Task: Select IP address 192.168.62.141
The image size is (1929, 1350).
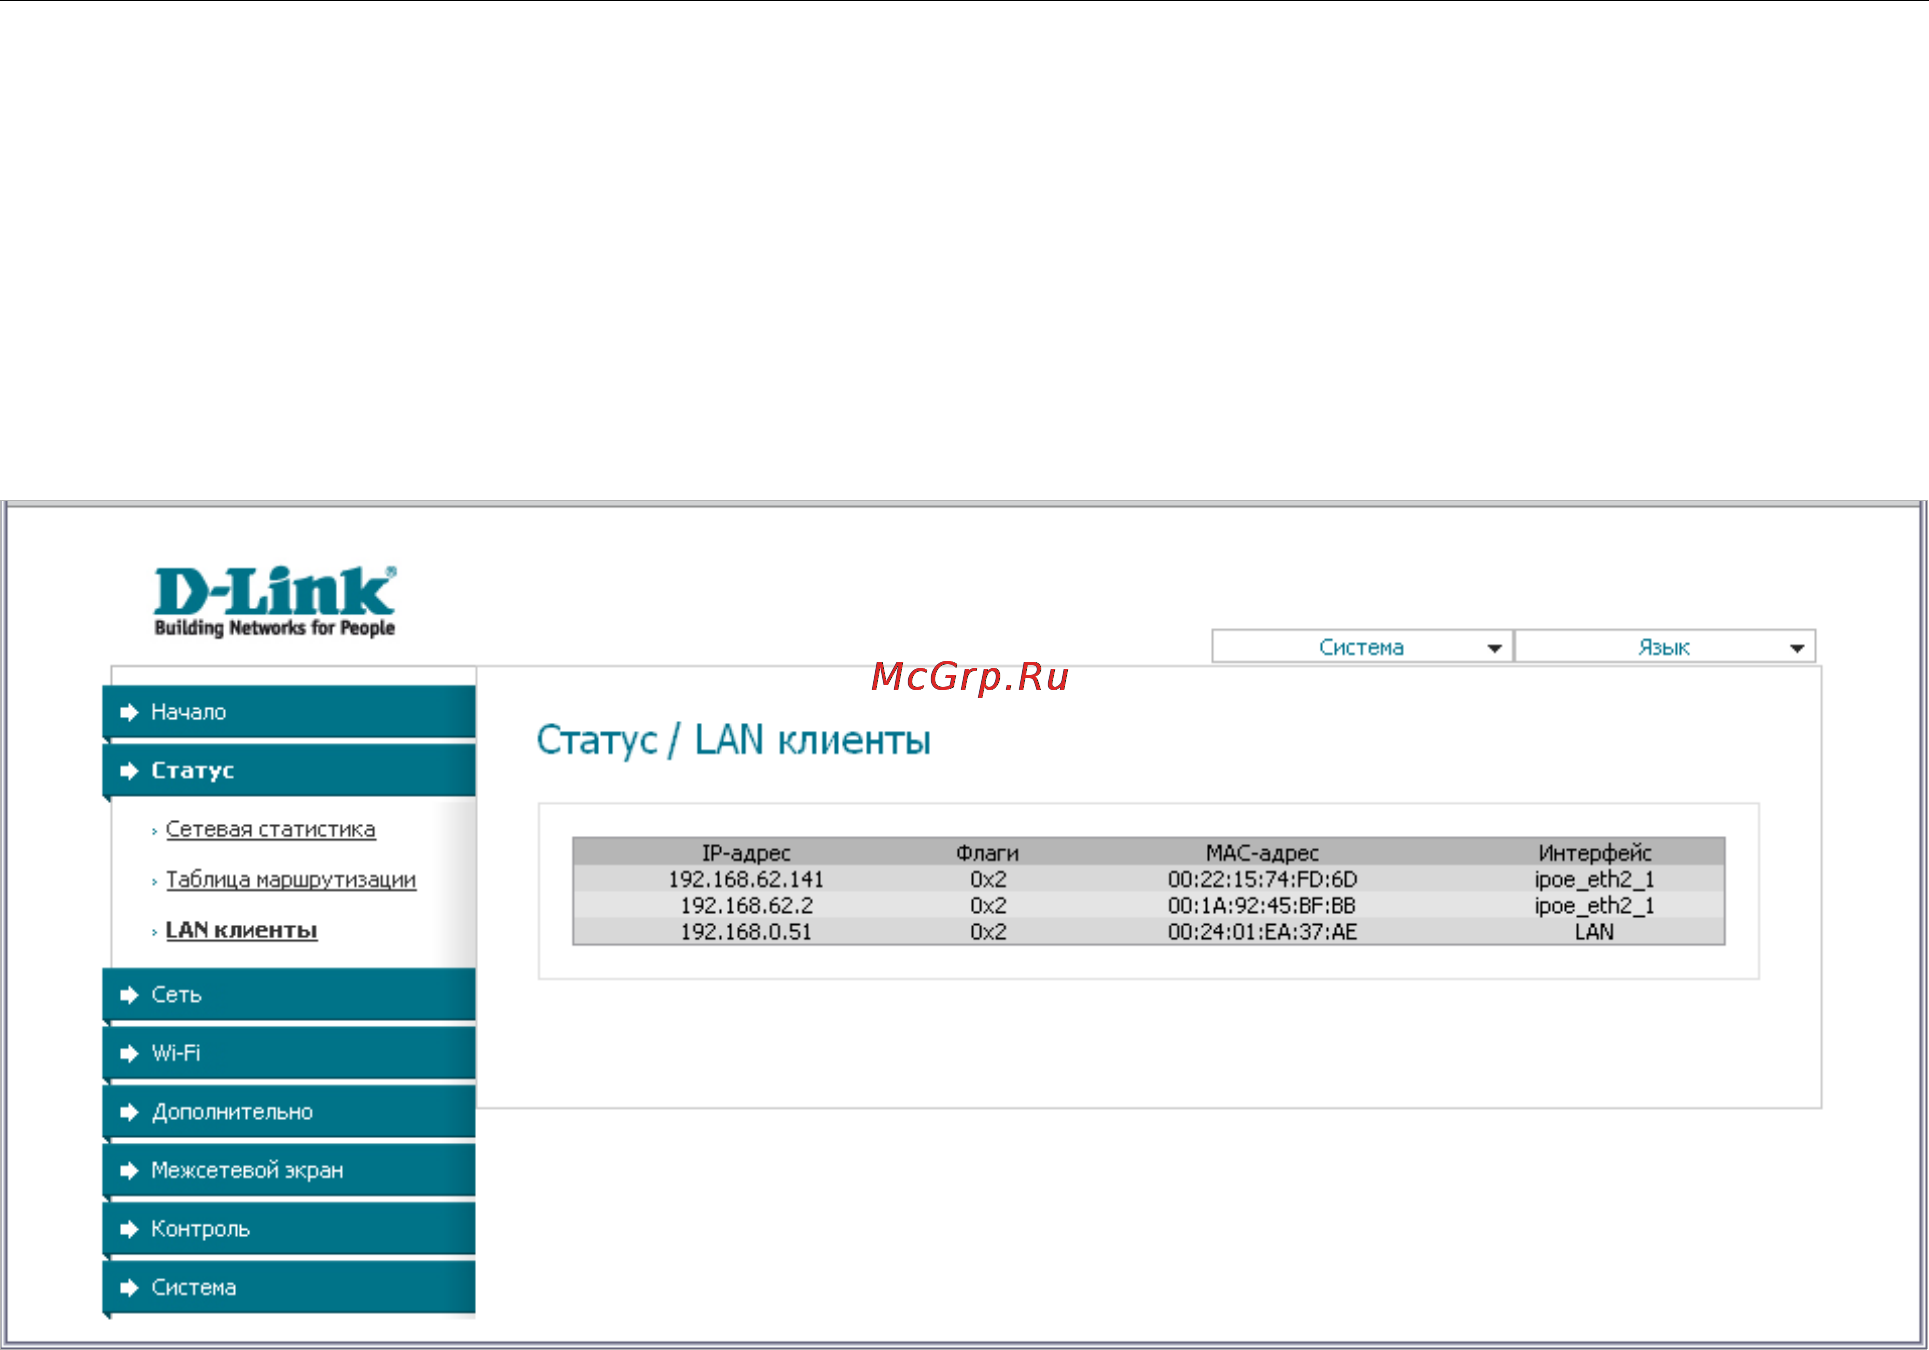Action: pyautogui.click(x=746, y=879)
